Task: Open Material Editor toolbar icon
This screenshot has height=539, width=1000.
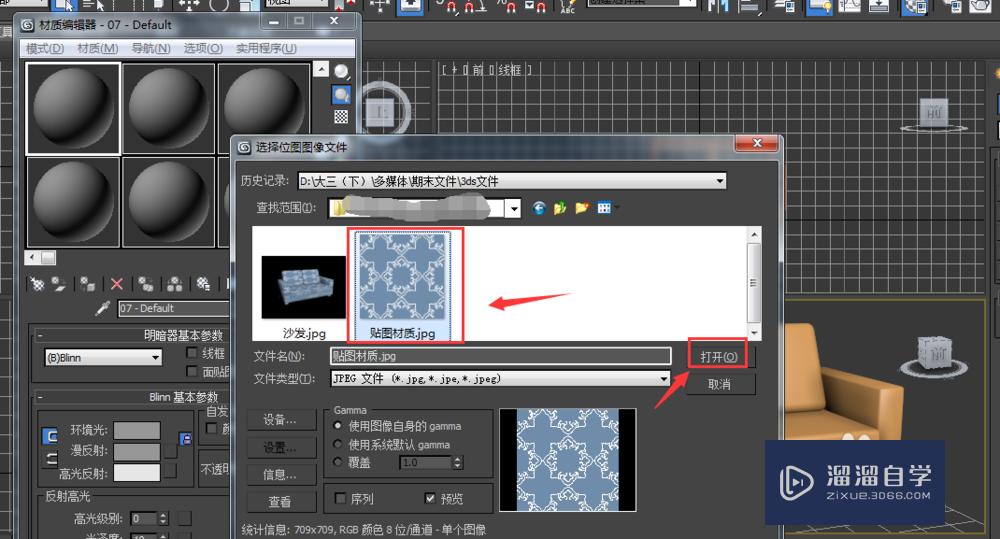Action: tap(915, 6)
